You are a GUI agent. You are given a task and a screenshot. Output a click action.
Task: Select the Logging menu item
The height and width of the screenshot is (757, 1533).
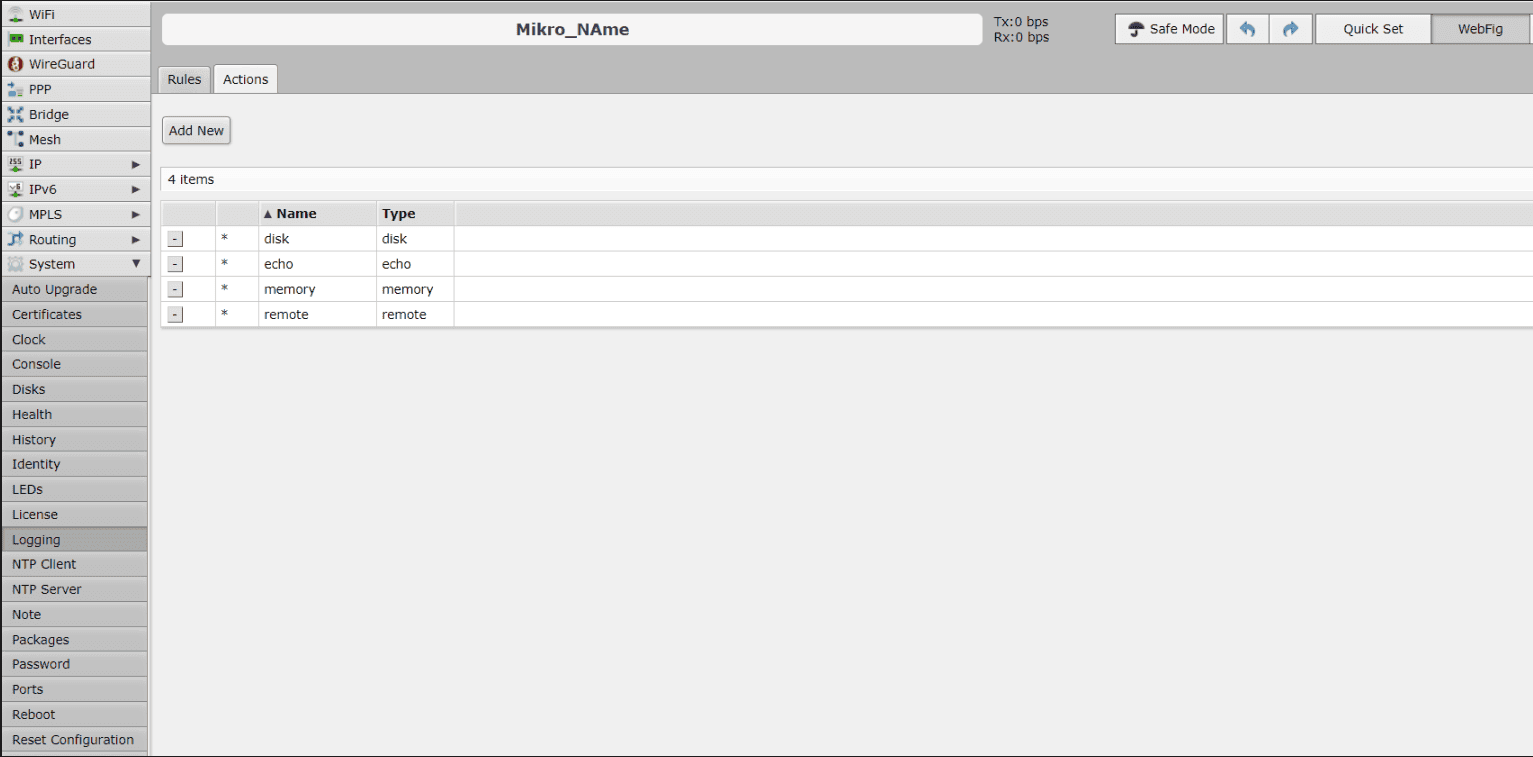click(x=74, y=539)
